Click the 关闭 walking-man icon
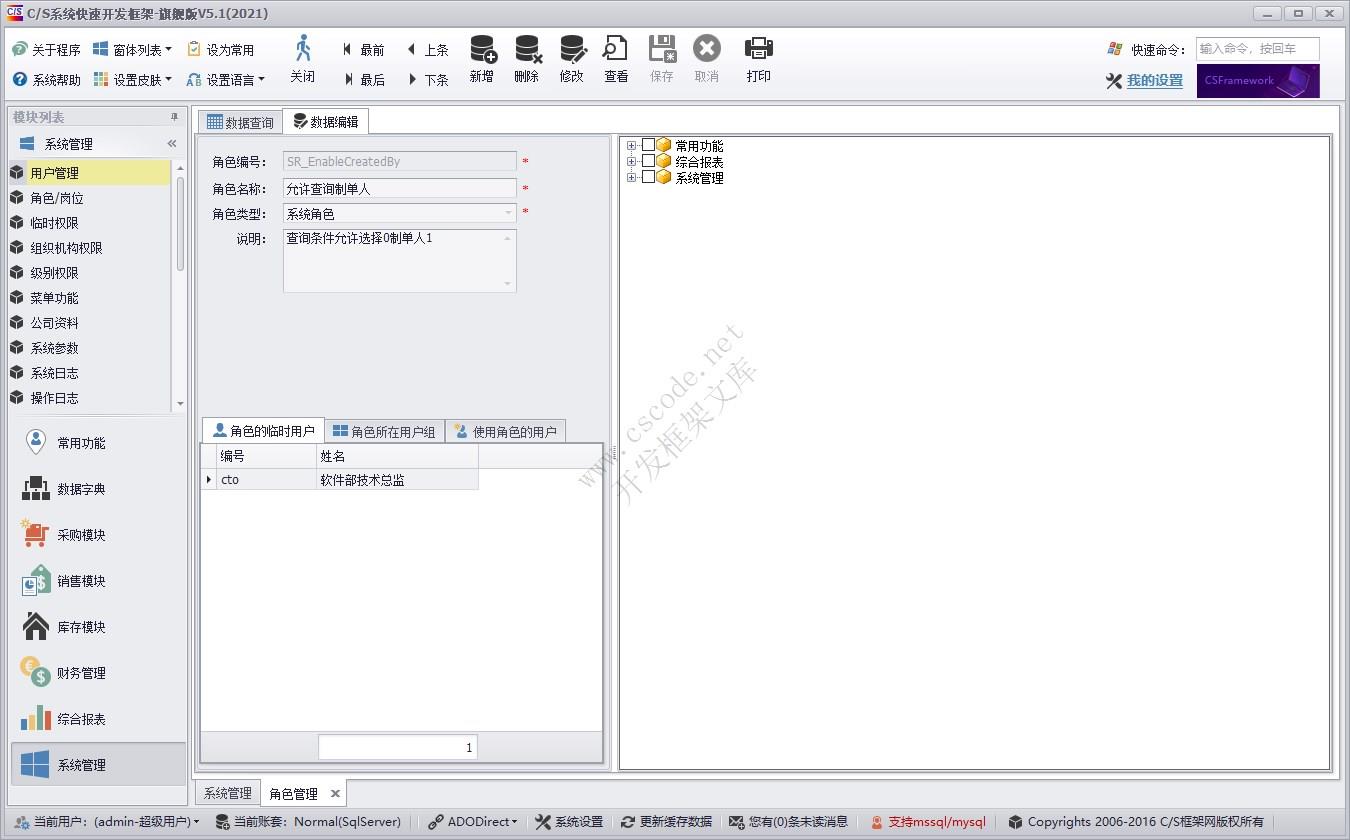This screenshot has height=840, width=1350. (x=303, y=50)
